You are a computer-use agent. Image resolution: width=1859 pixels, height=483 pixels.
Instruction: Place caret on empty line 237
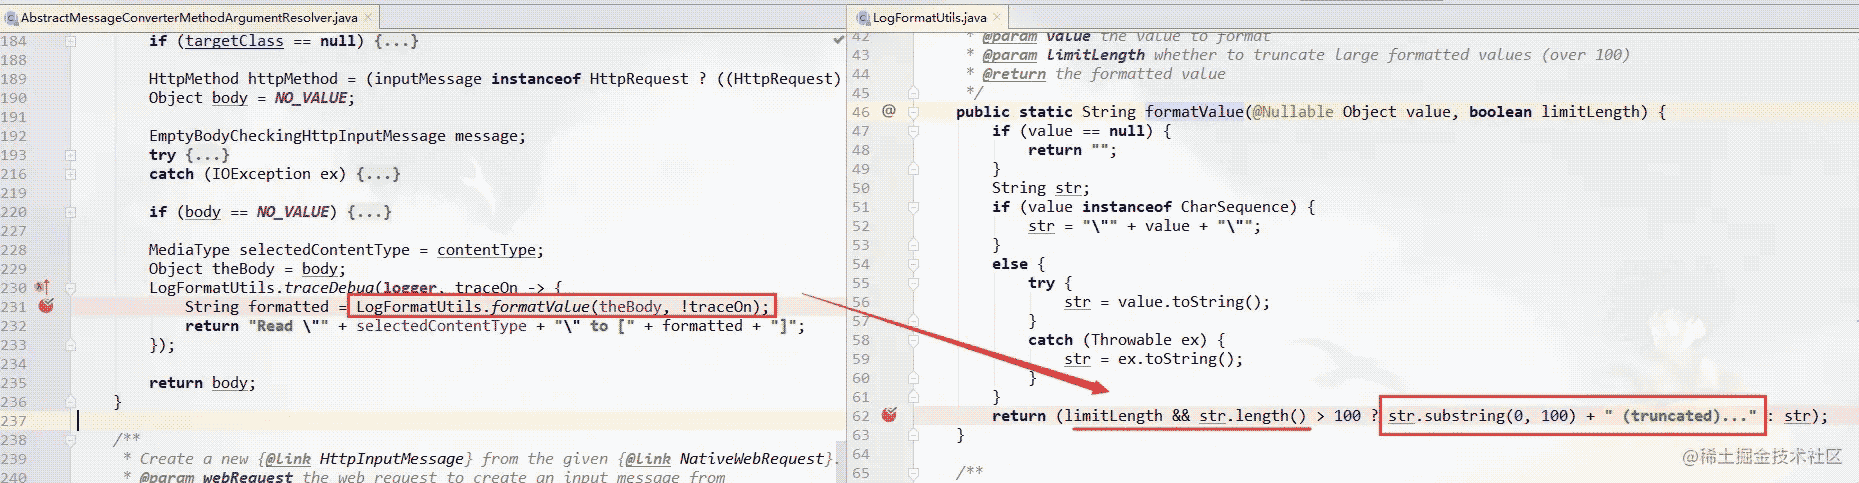(x=460, y=421)
